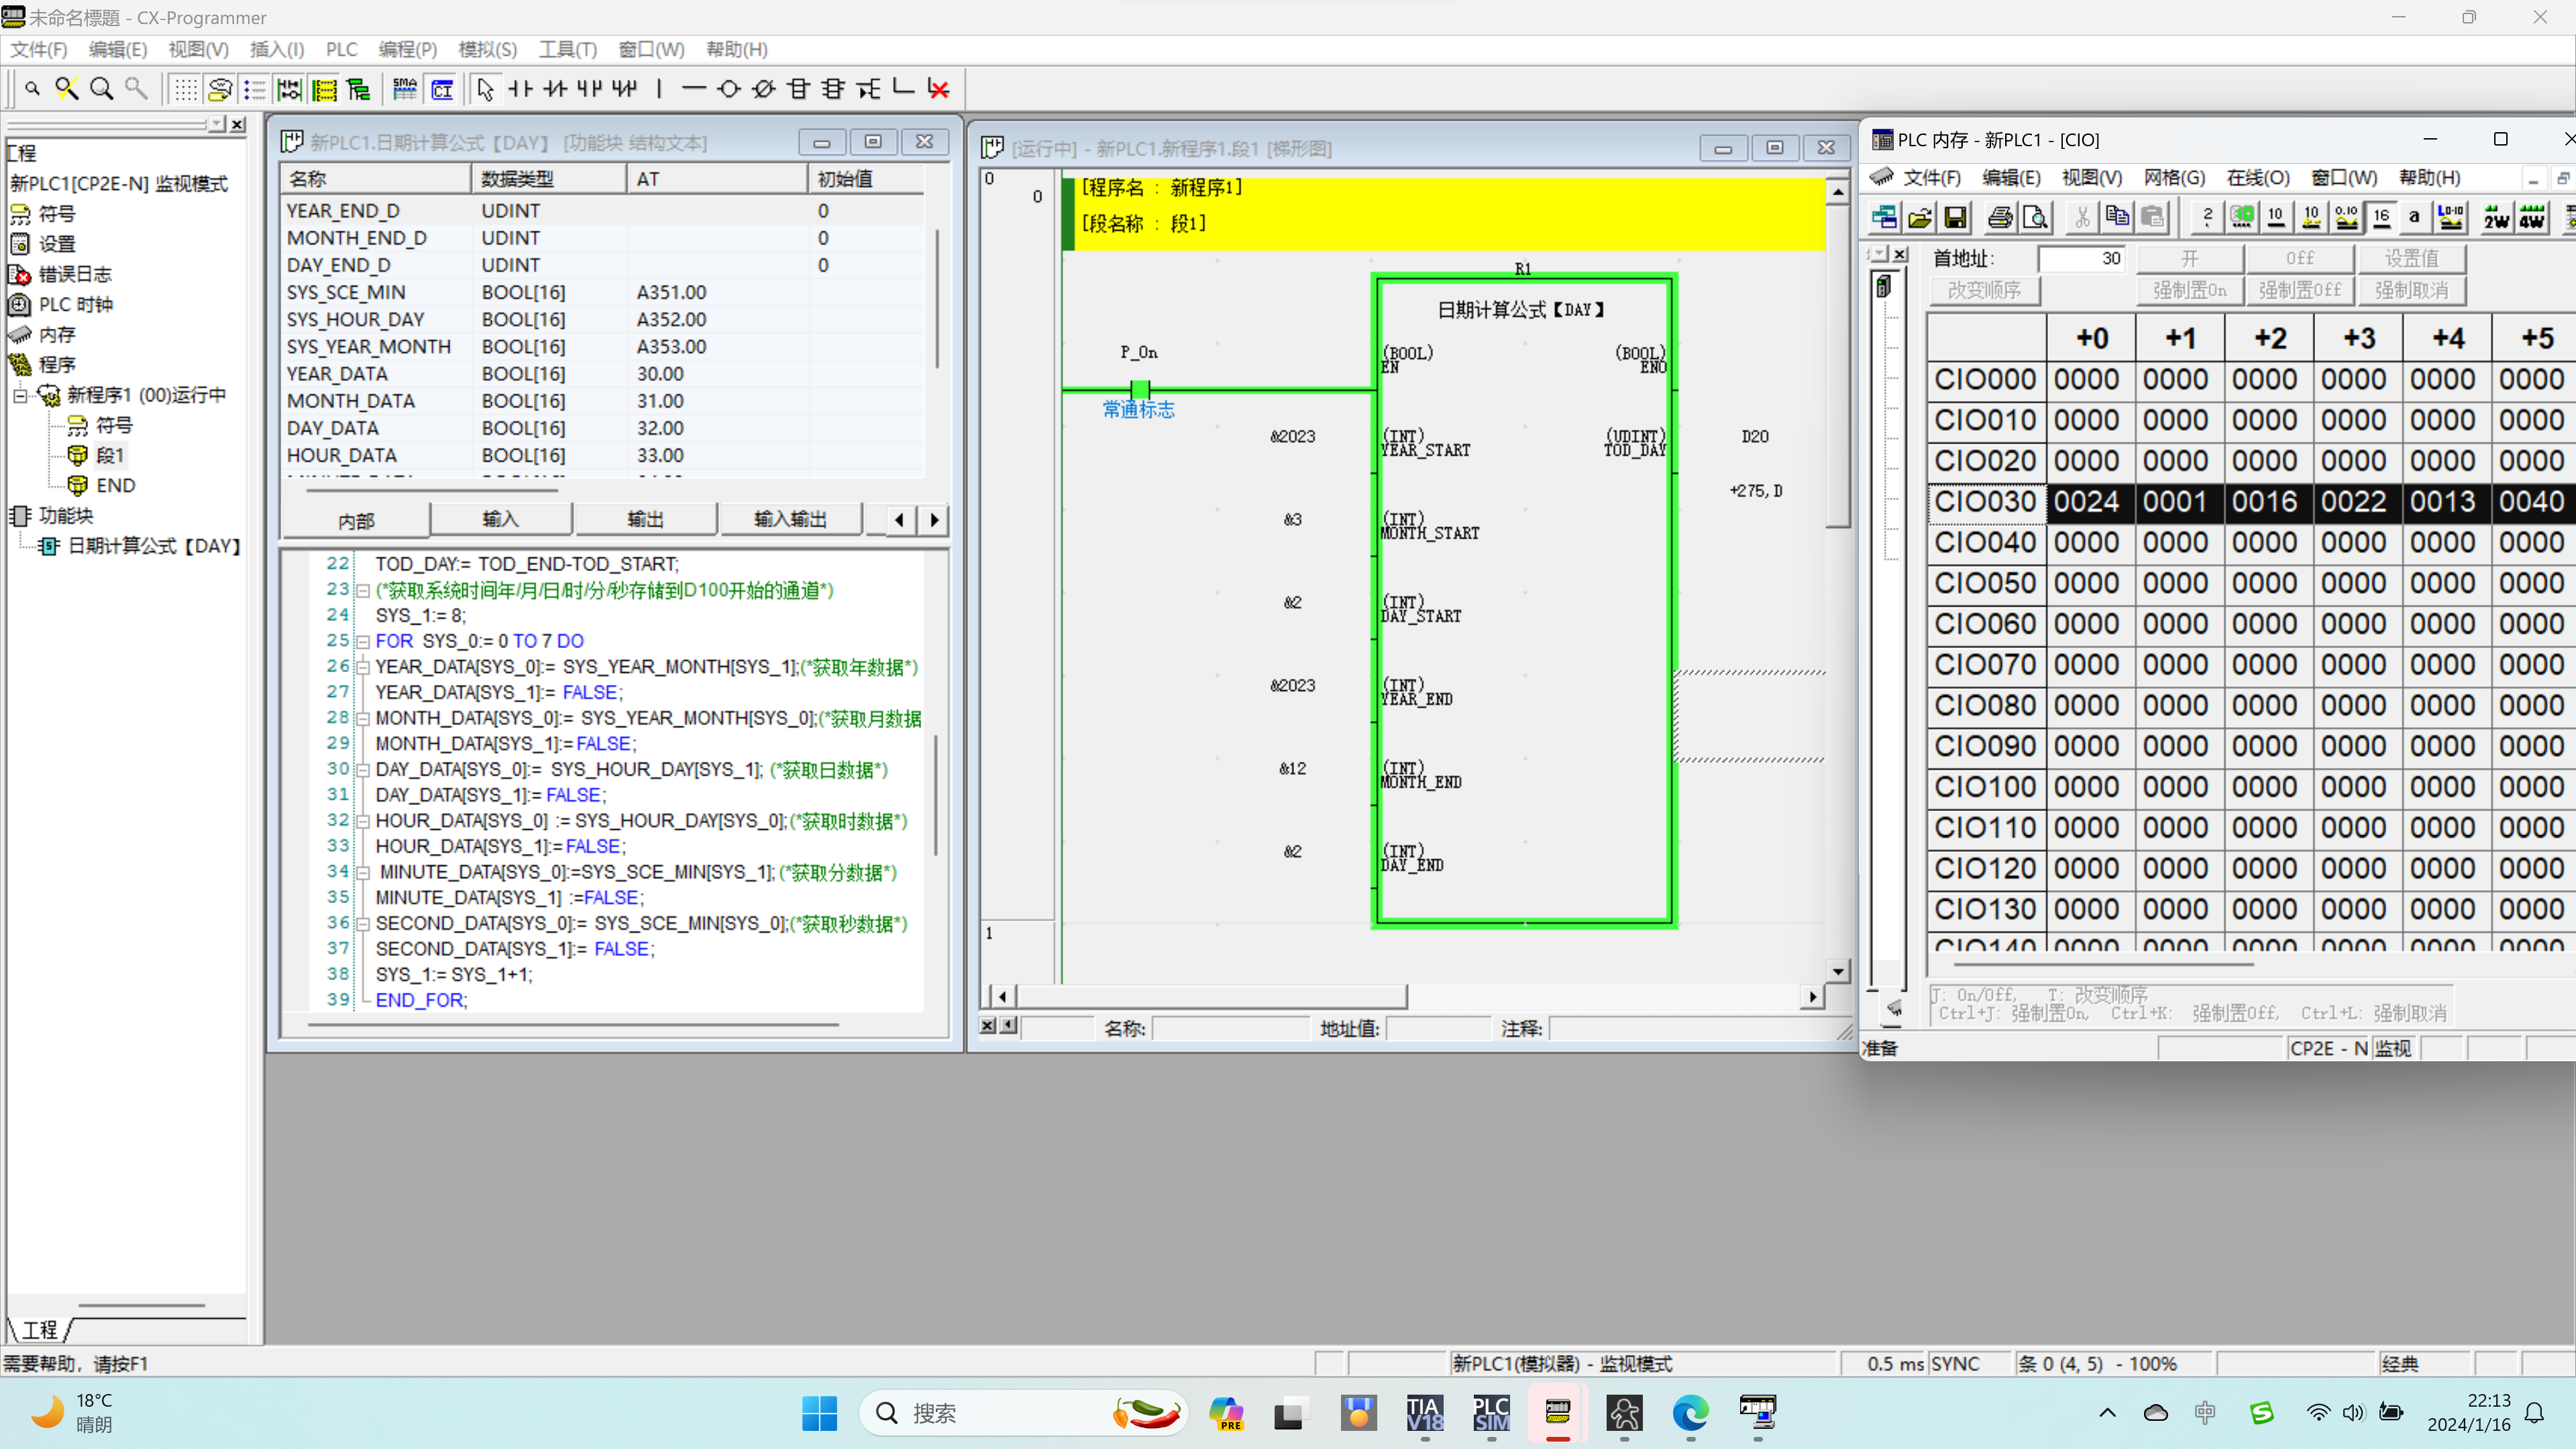Viewport: 2576px width, 1449px height.
Task: Click the print icon in PLC memory toolbar
Action: point(2000,217)
